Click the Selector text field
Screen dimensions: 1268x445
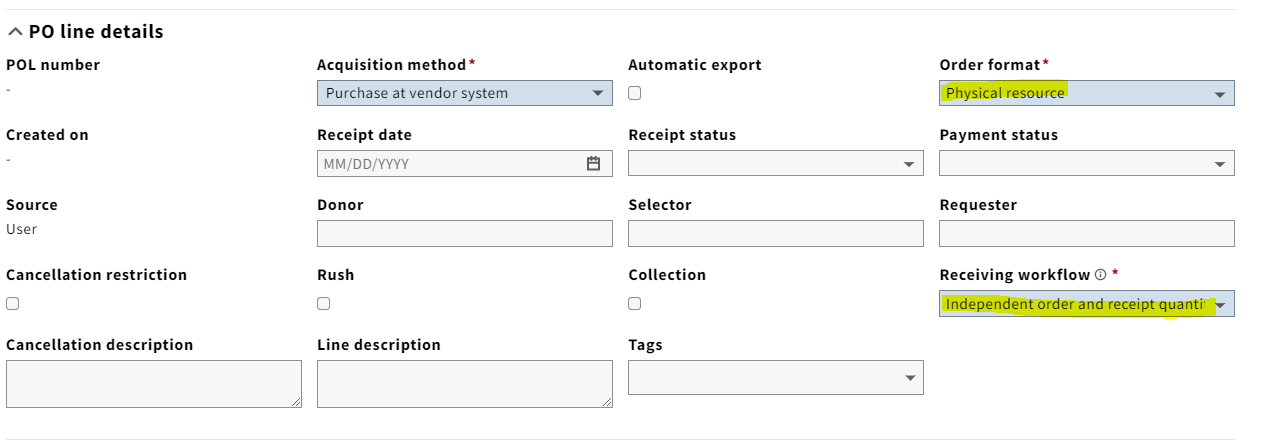pyautogui.click(x=776, y=233)
